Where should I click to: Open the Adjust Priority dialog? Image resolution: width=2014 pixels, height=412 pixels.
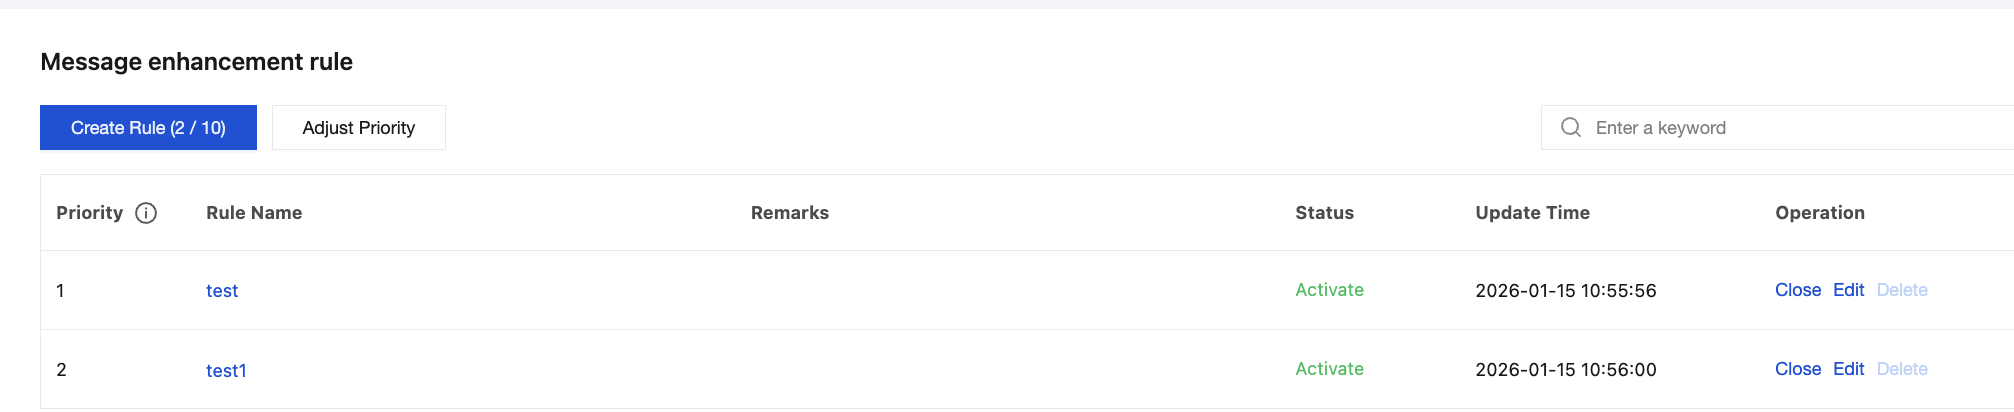pos(358,128)
